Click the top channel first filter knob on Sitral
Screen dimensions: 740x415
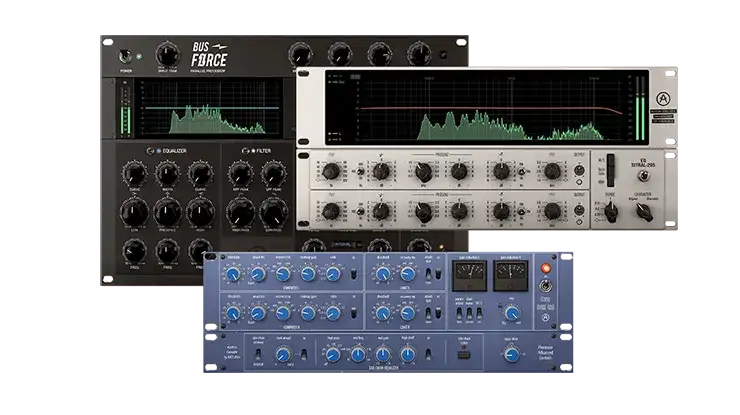point(331,171)
